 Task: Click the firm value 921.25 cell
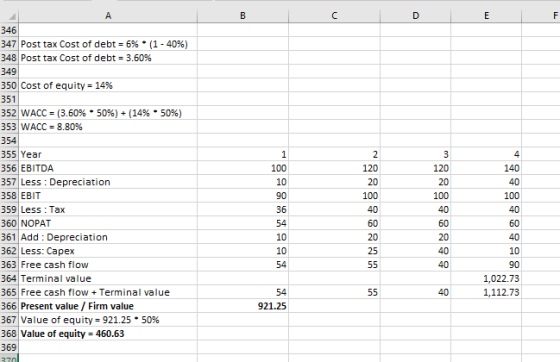243,306
